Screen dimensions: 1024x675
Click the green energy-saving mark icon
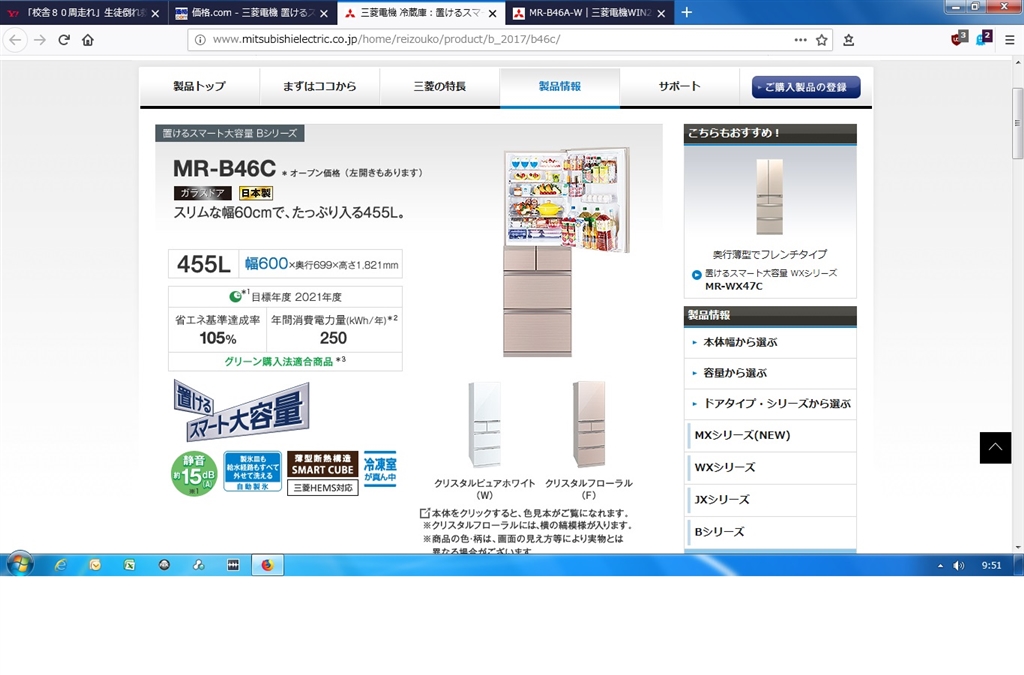pos(235,296)
